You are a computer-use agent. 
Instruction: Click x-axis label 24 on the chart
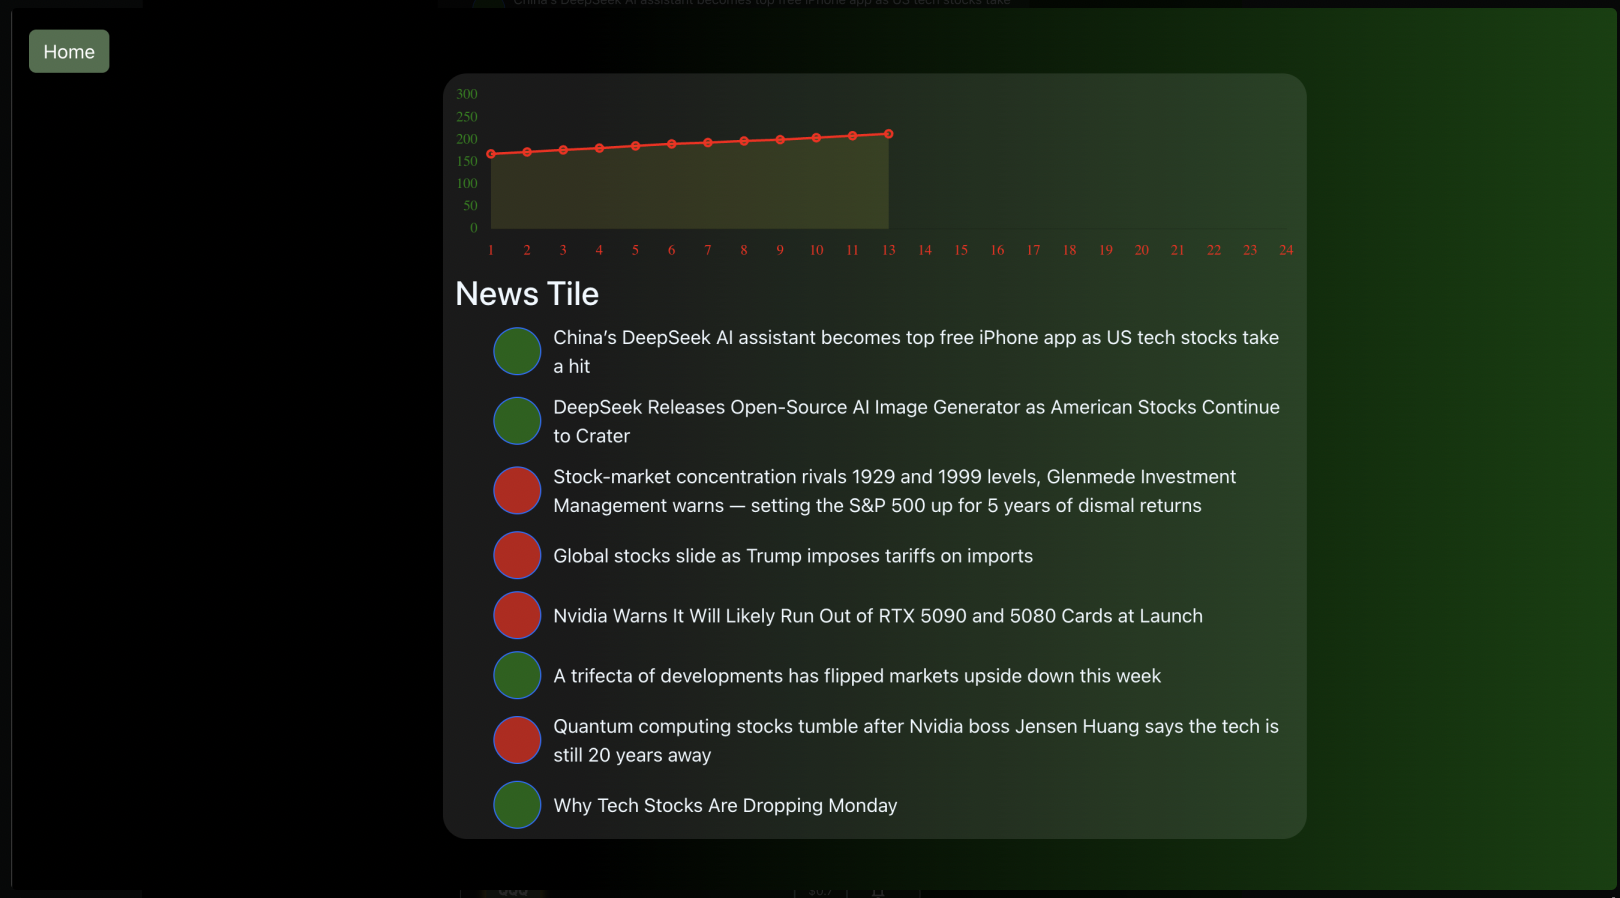coord(1286,250)
